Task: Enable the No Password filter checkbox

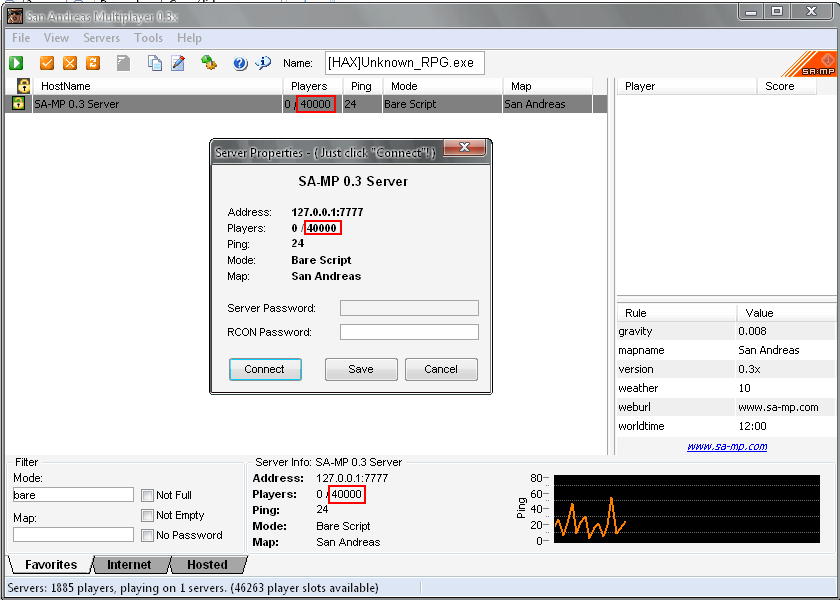Action: pos(147,535)
